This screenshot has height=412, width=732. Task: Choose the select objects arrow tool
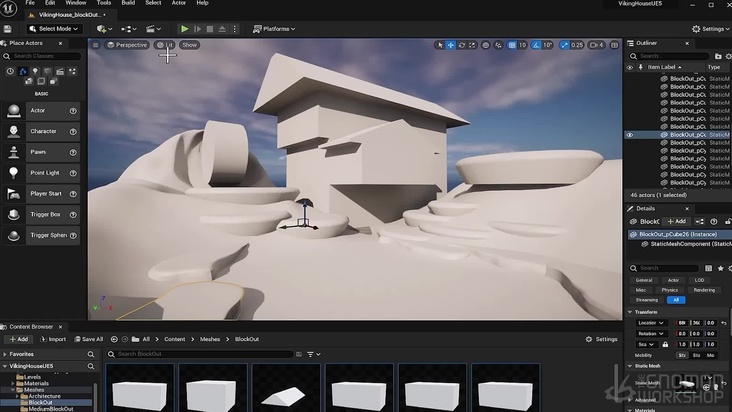[439, 45]
